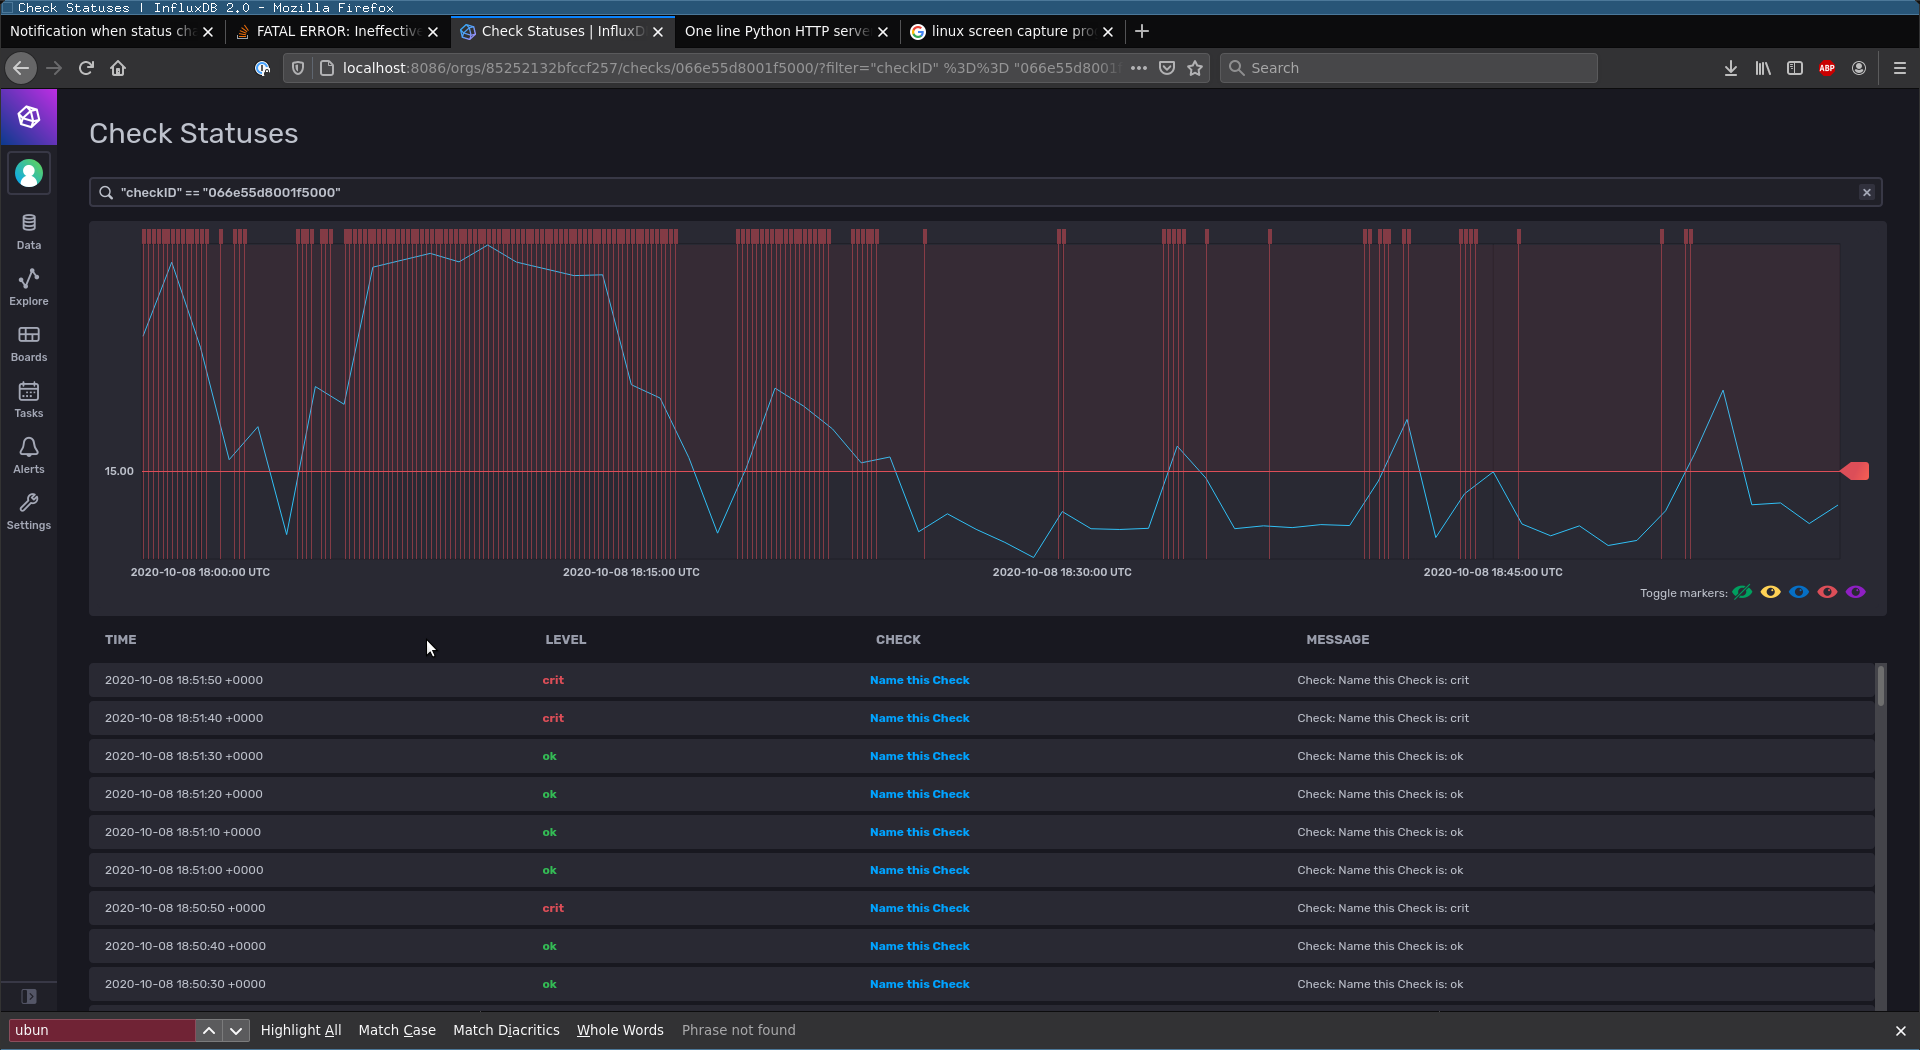Close the find bar
The image size is (1920, 1050).
(x=1900, y=1030)
